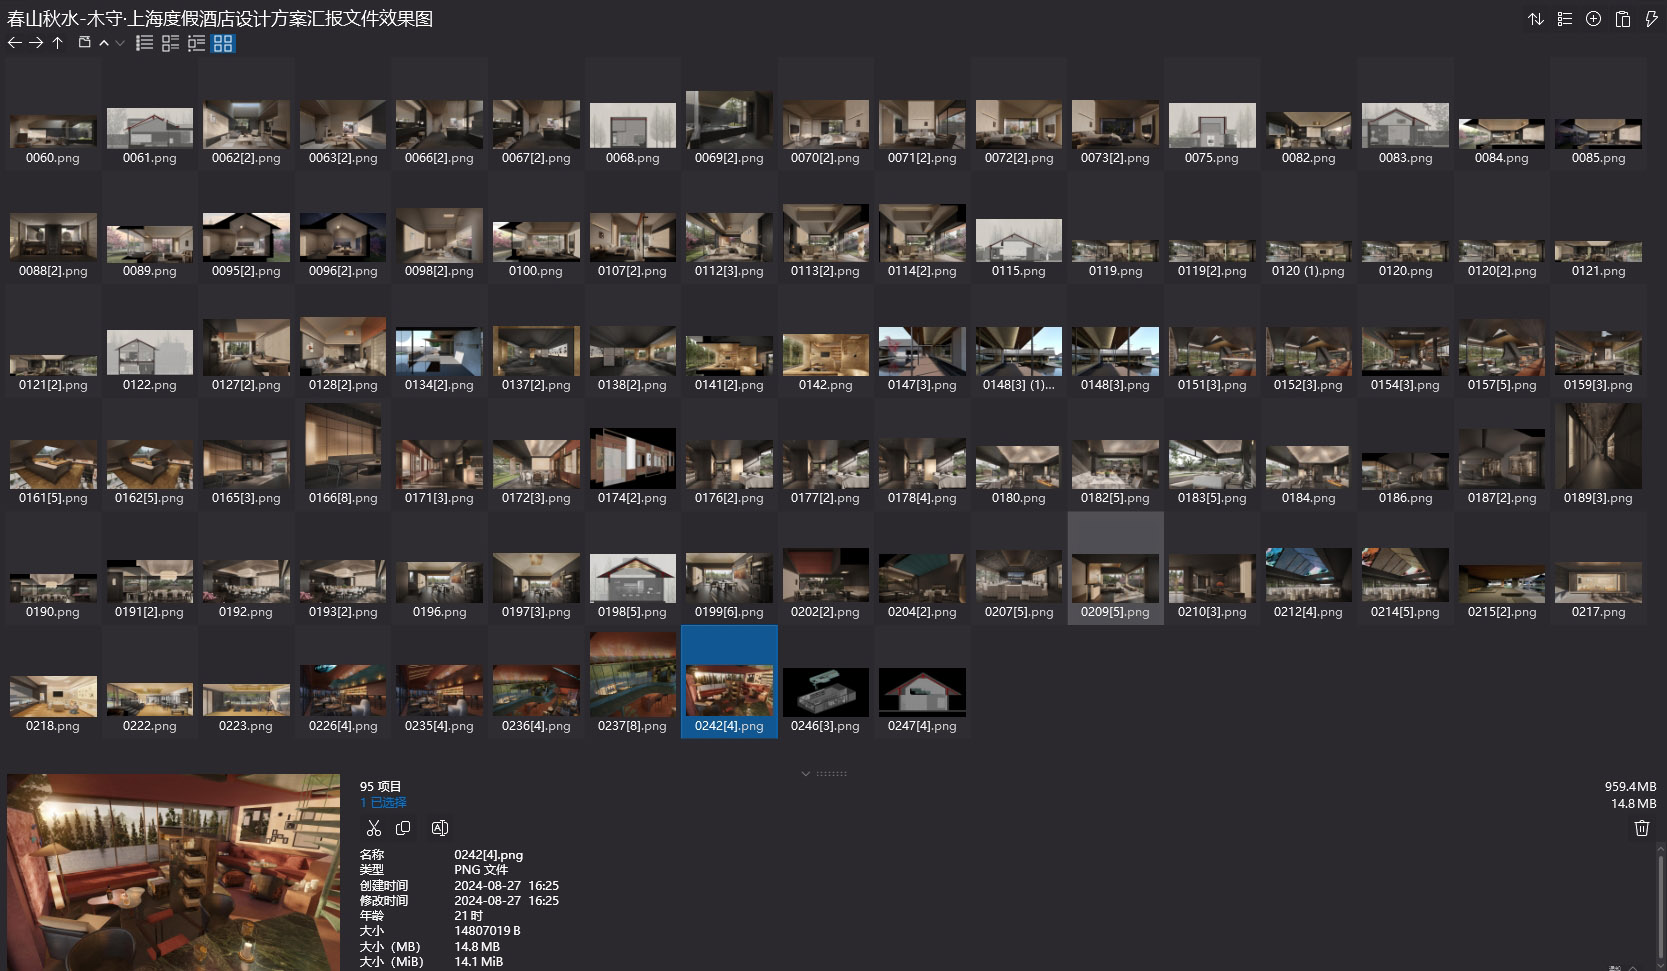Navigate up to the parent folder
This screenshot has width=1667, height=971.
pyautogui.click(x=58, y=43)
